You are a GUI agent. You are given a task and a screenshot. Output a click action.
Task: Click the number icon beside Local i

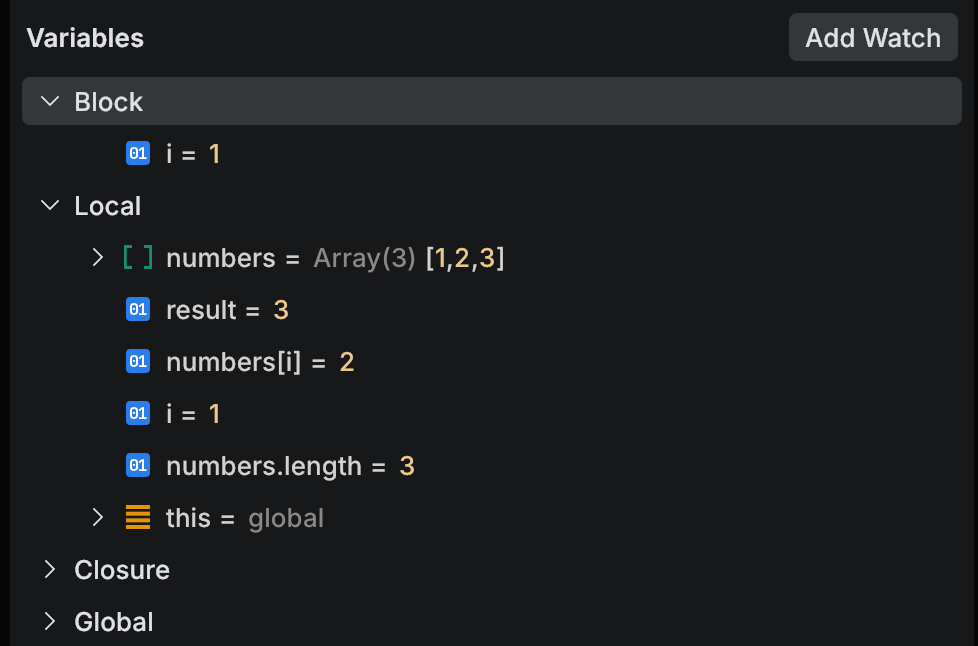point(137,414)
